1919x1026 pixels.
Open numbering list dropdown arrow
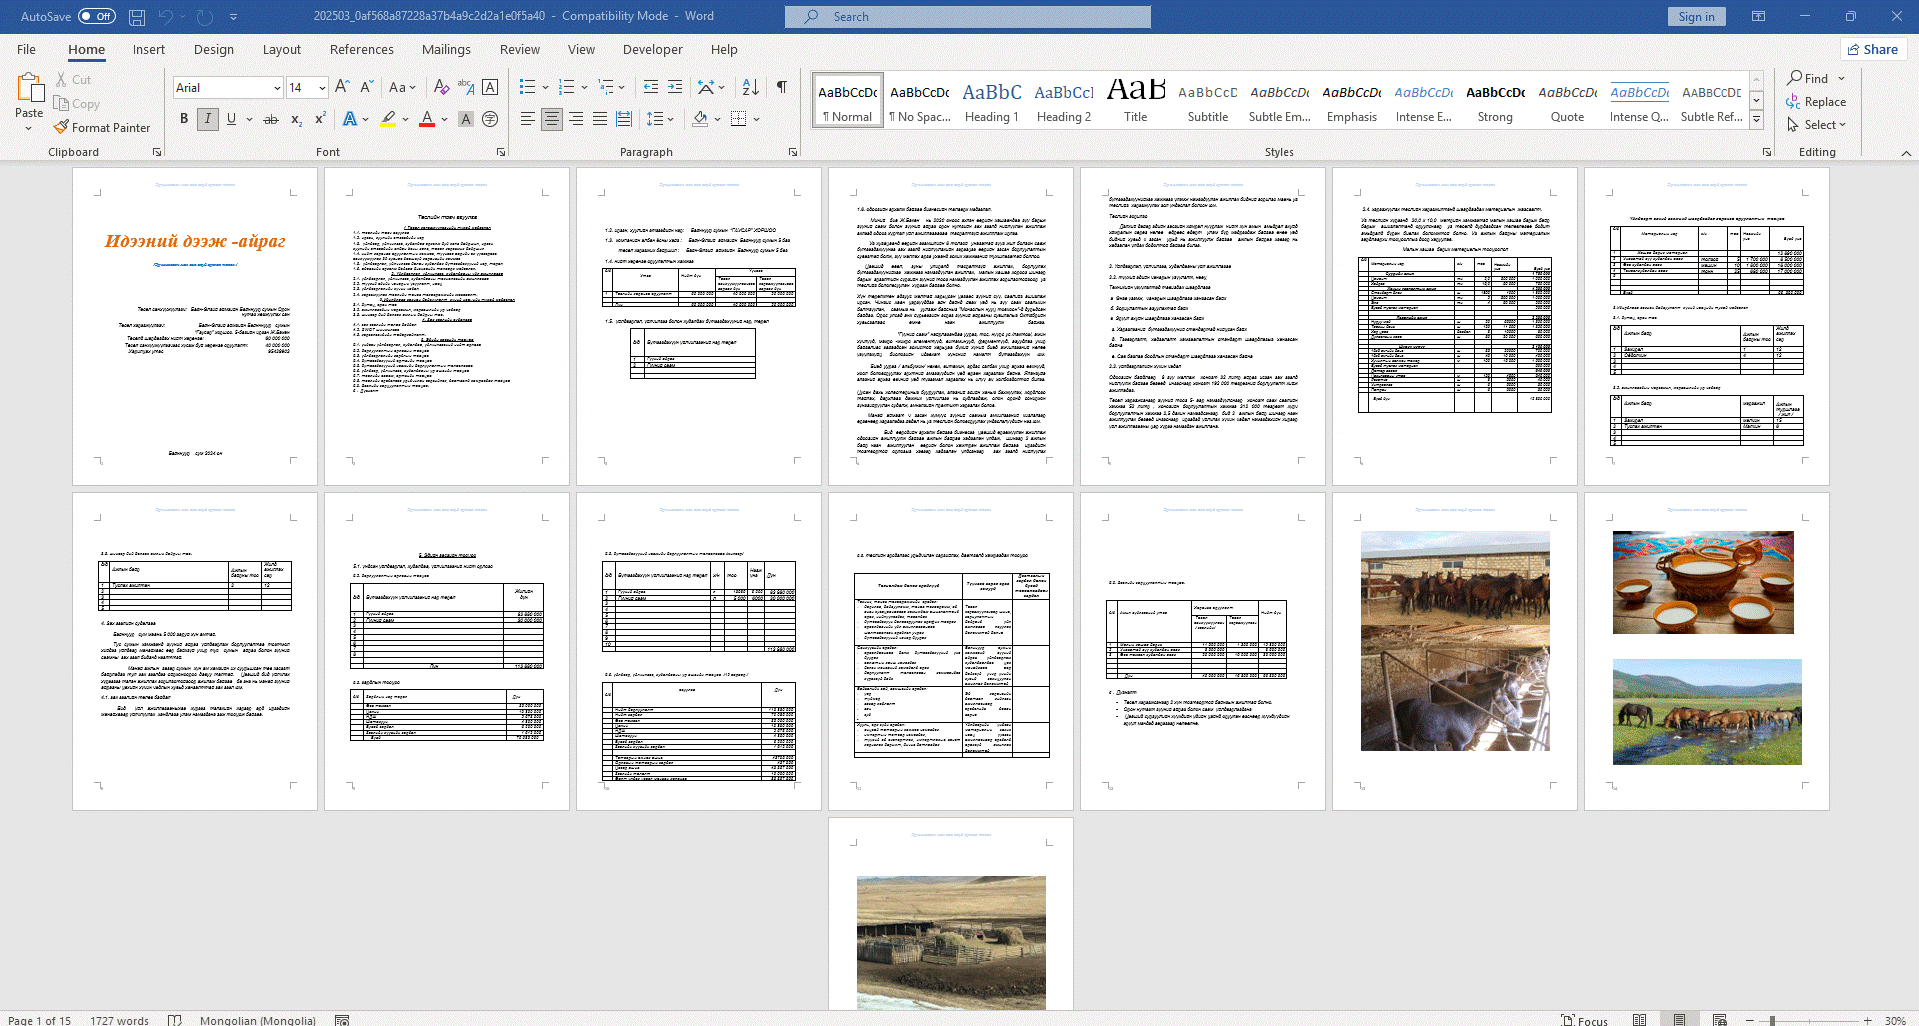(584, 87)
